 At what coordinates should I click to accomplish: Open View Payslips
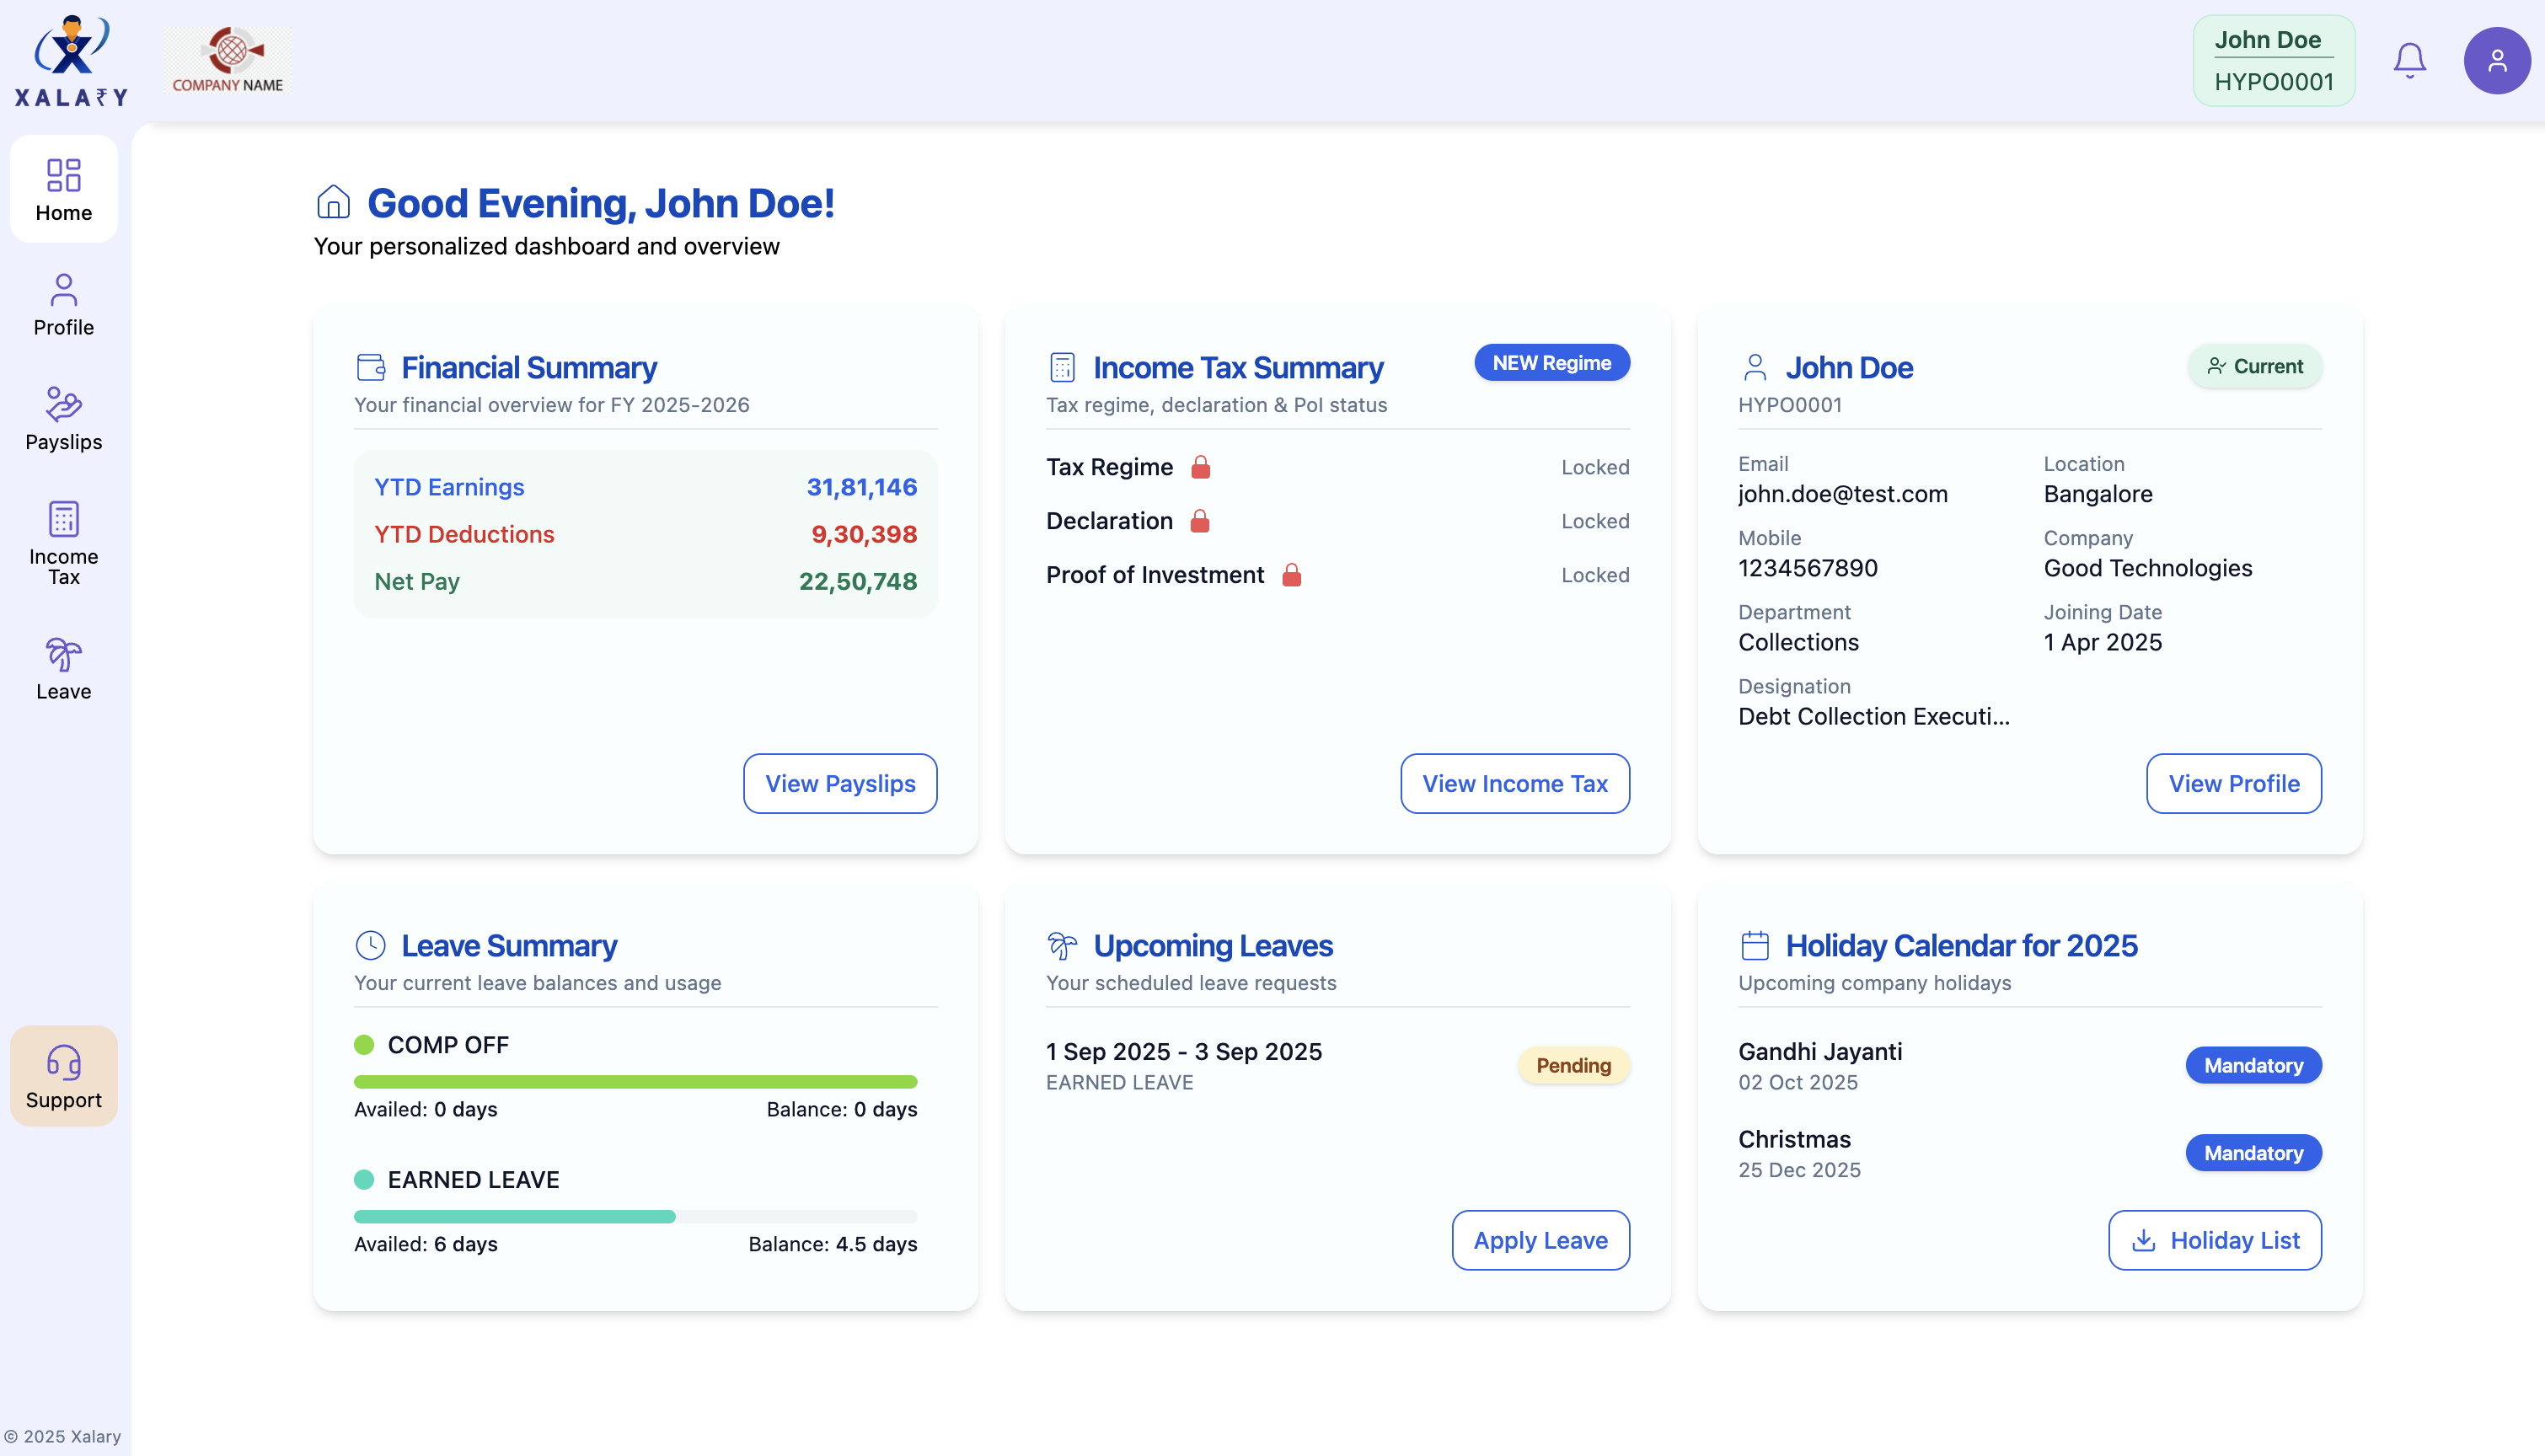840,783
